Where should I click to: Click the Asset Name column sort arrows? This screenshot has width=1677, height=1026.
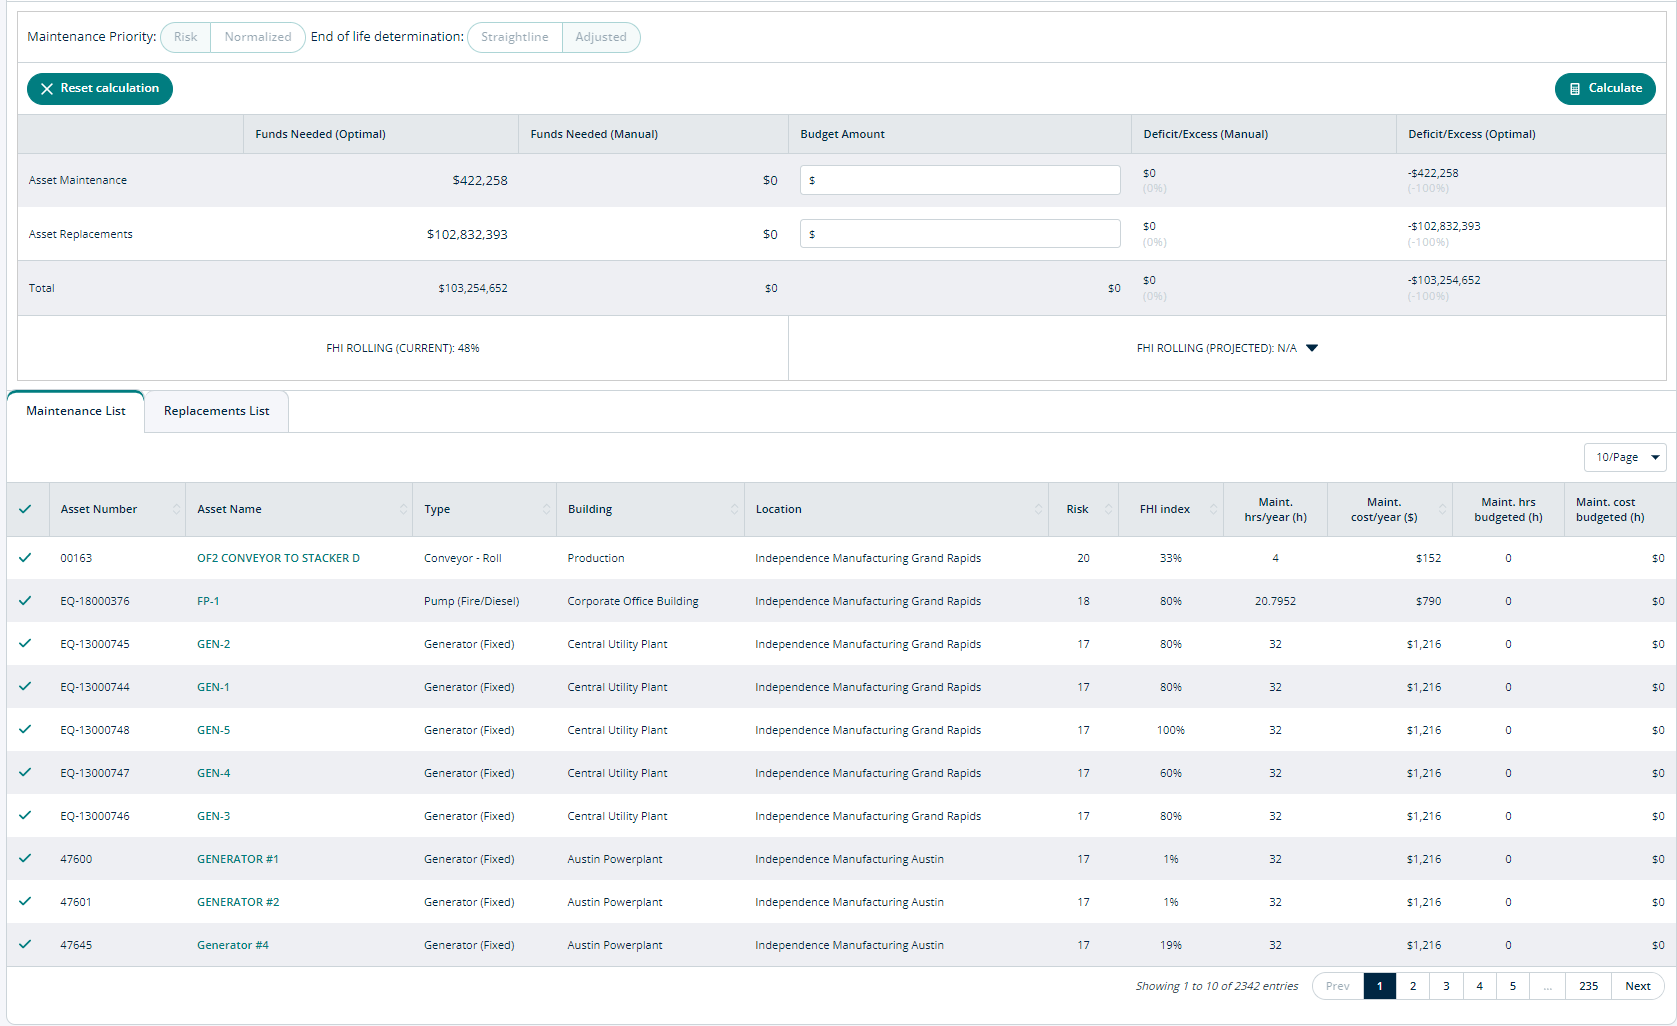(x=403, y=509)
